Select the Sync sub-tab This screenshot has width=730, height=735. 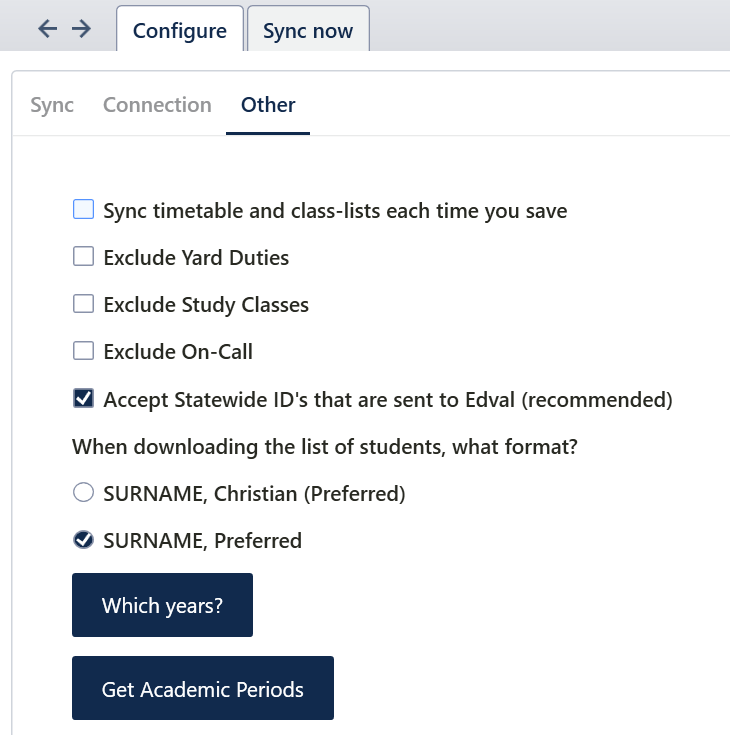[52, 105]
